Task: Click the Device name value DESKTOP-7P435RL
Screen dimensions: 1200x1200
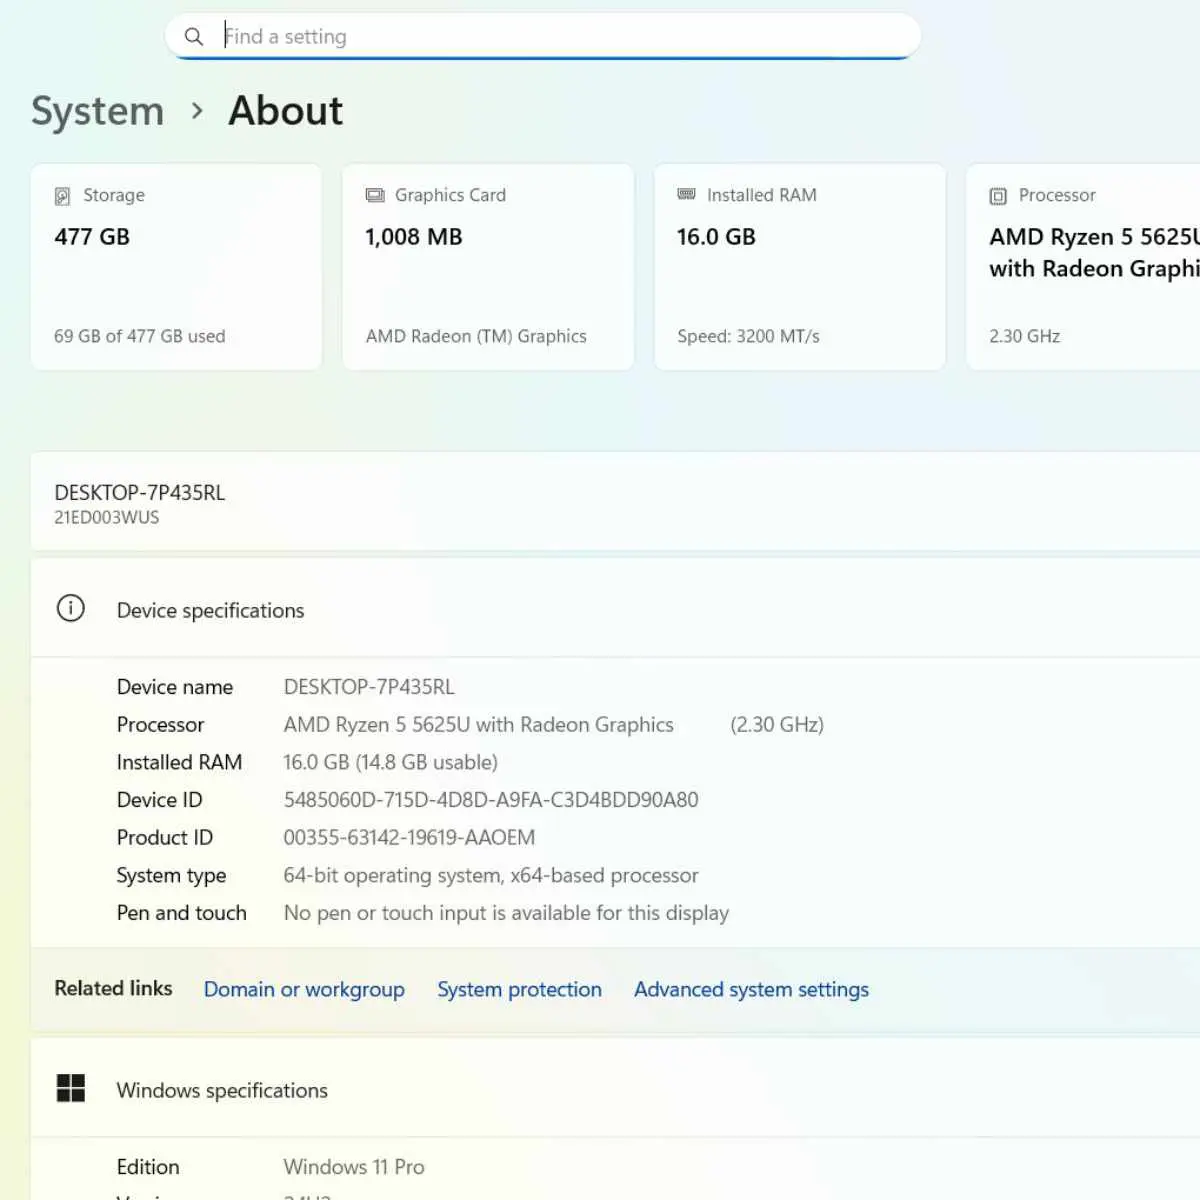Action: [369, 687]
